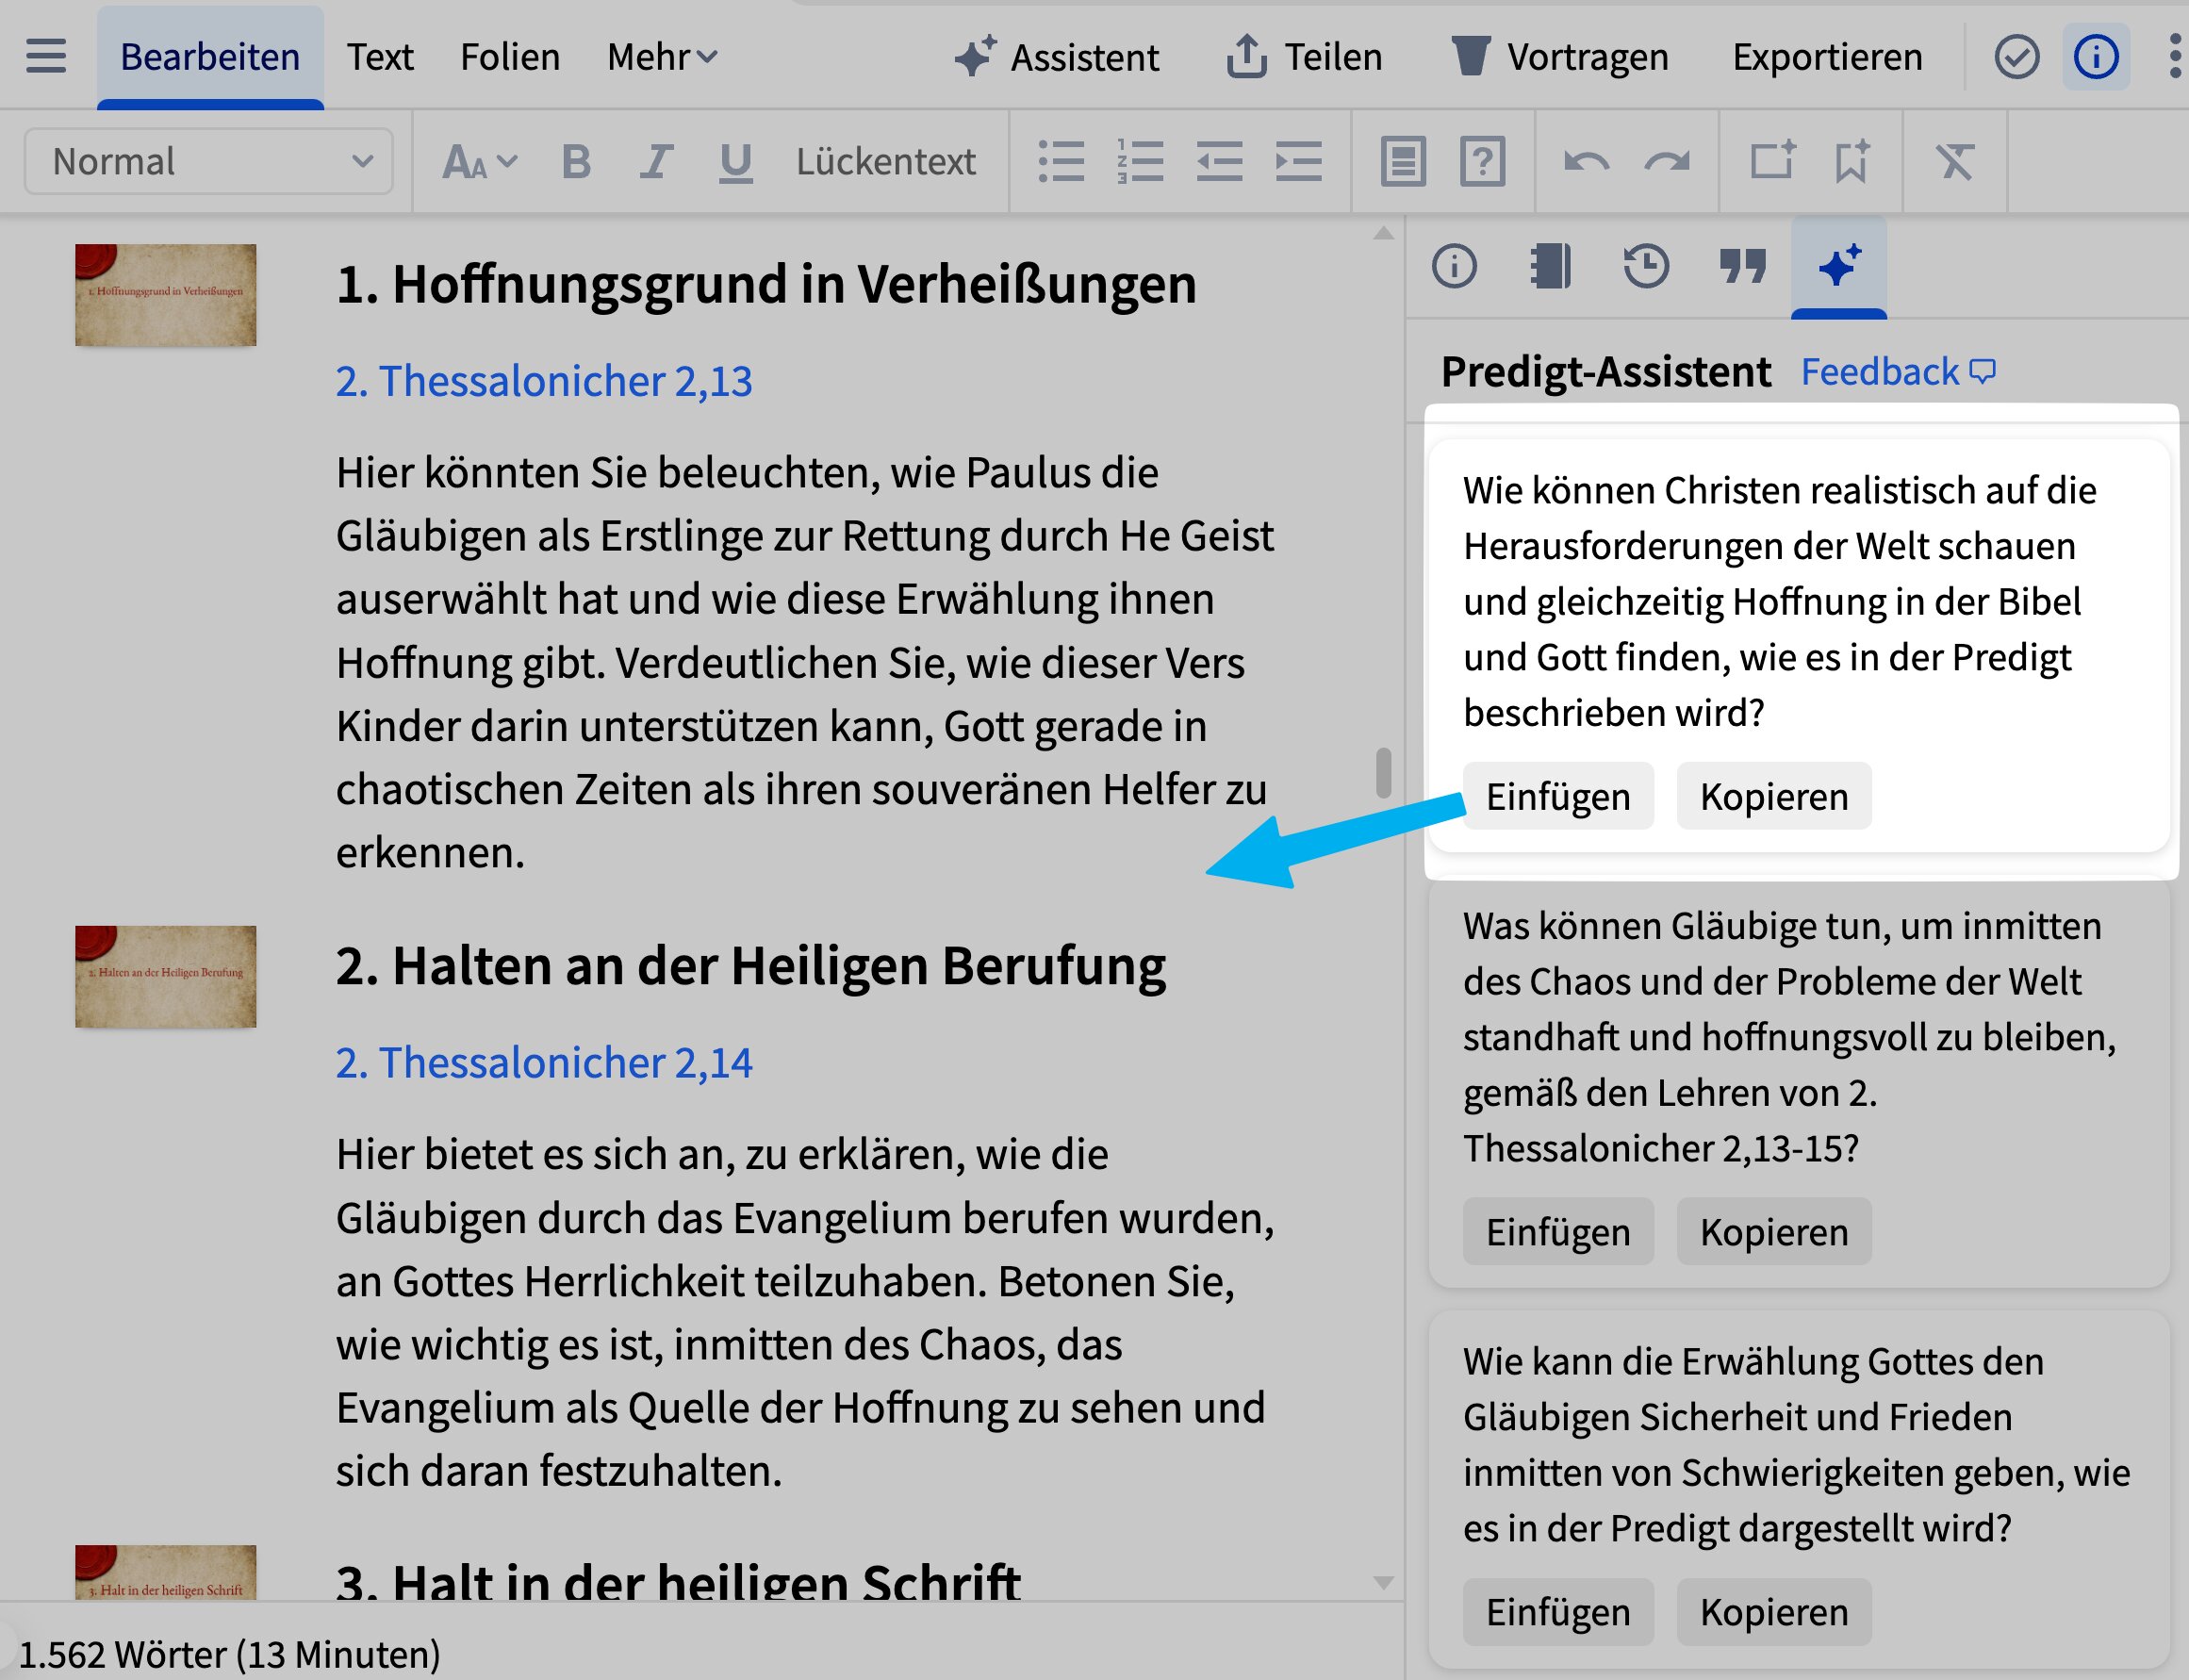Viewport: 2189px width, 1680px height.
Task: Toggle italic formatting on selected text
Action: tap(654, 160)
